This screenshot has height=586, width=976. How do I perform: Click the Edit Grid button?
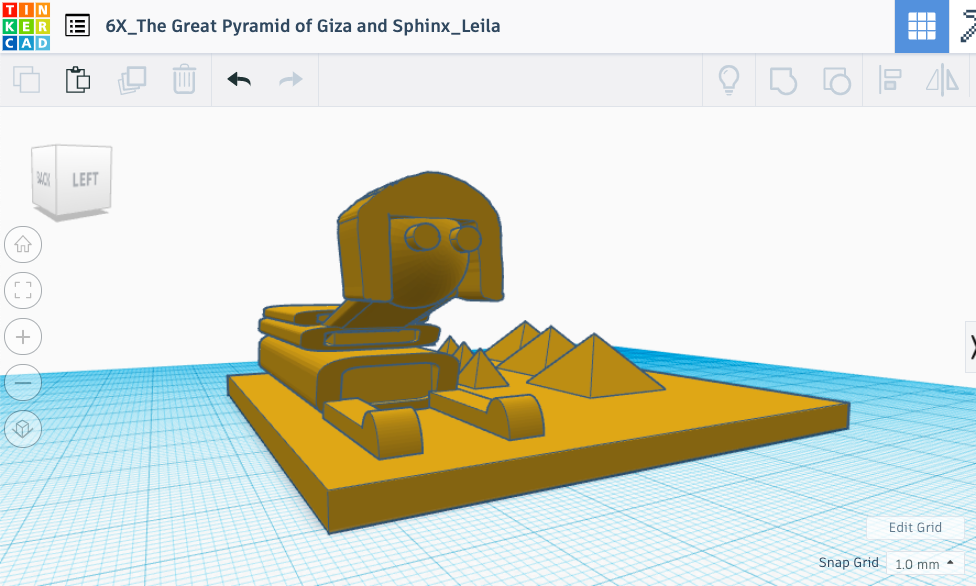coord(915,528)
